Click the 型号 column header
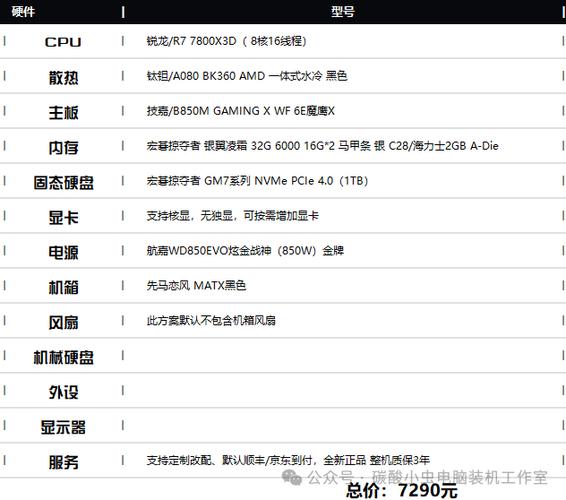The height and width of the screenshot is (500, 566). (x=343, y=12)
